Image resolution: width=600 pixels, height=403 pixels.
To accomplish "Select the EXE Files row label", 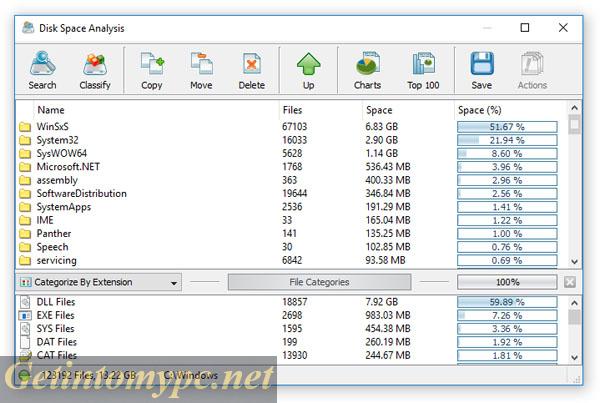I will 55,315.
